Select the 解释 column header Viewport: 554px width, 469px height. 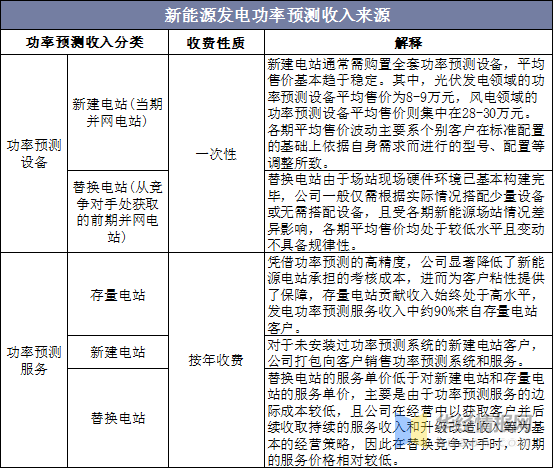(x=408, y=43)
